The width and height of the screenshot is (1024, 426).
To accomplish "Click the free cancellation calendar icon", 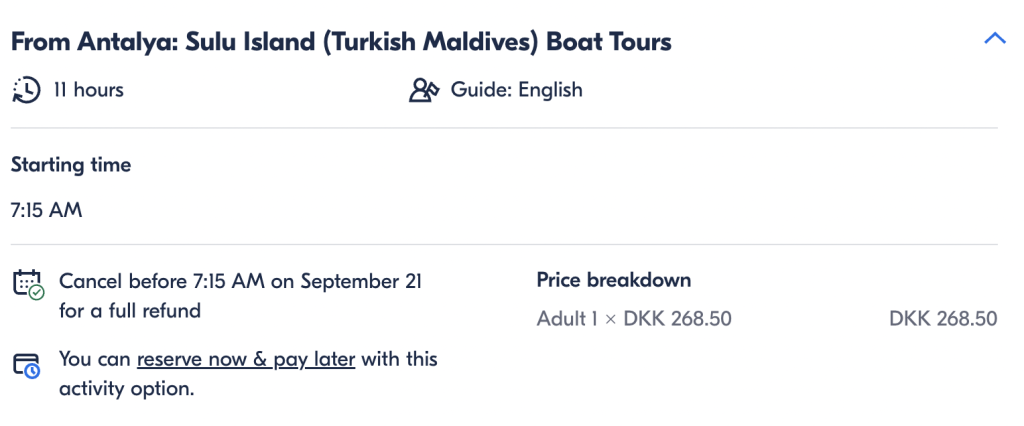I will click(x=28, y=284).
